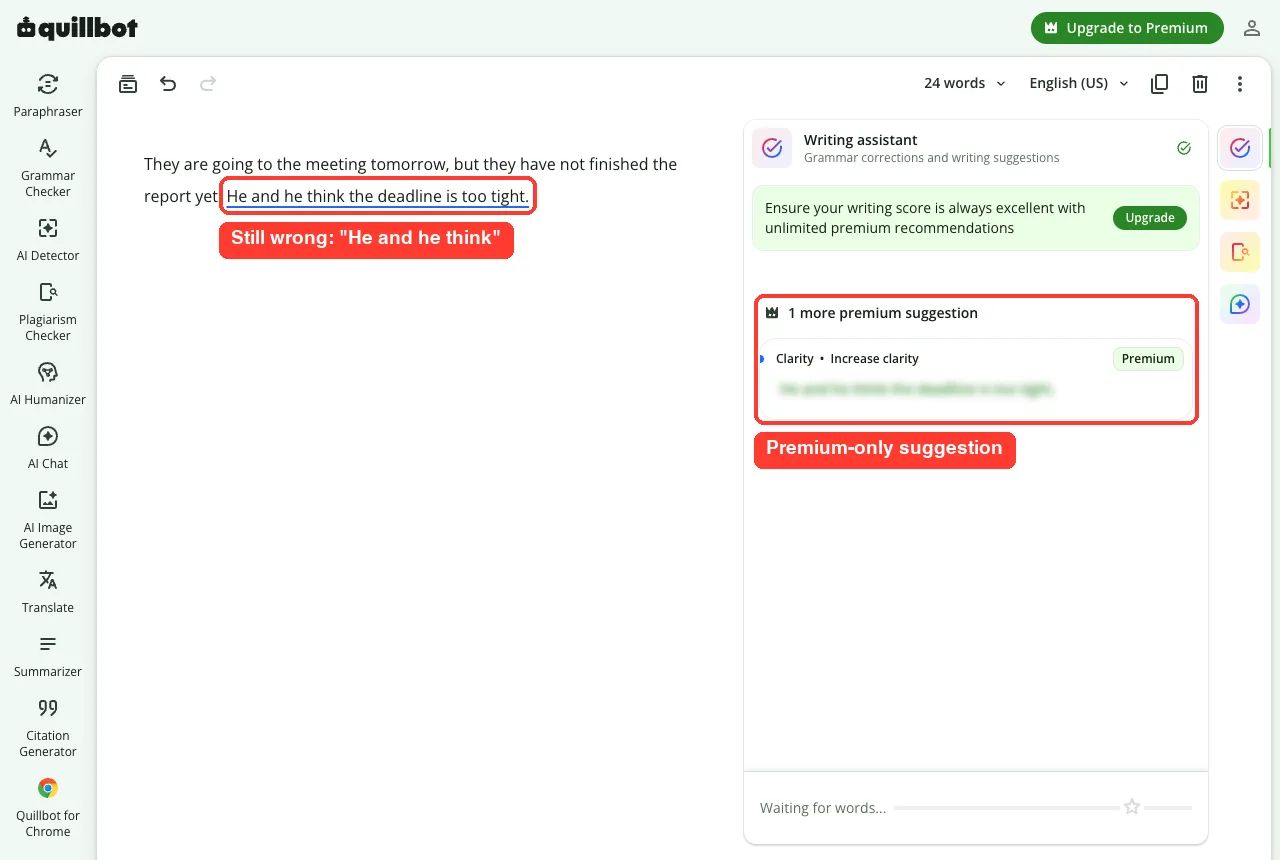Redo the last edit
Screen dimensions: 1280x860
[x=208, y=84]
